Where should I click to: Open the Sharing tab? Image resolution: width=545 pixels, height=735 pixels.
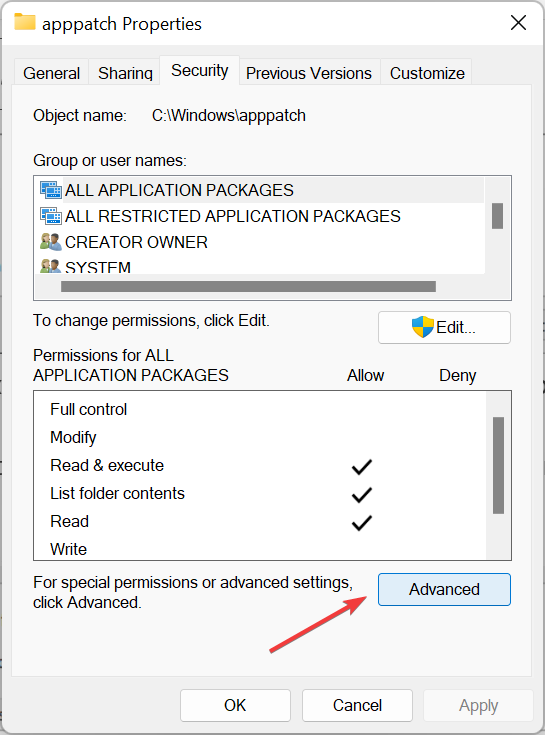point(125,73)
